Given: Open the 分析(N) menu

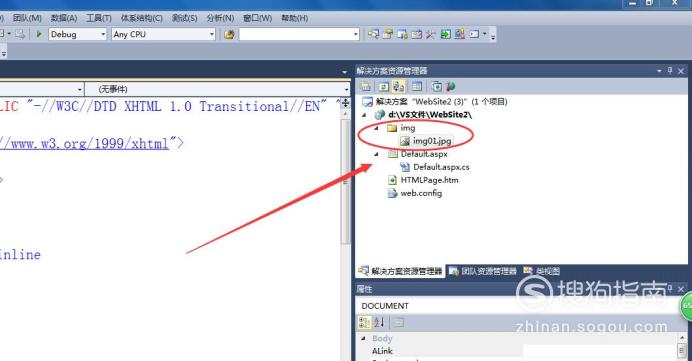Looking at the screenshot, I should [x=220, y=18].
